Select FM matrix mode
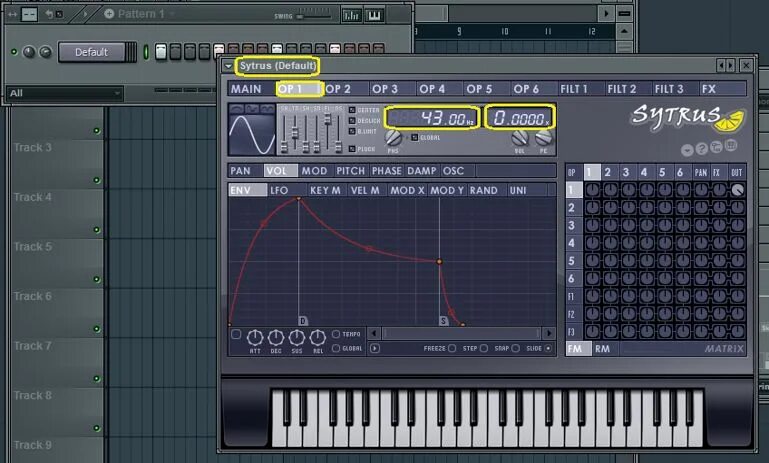 tap(579, 349)
